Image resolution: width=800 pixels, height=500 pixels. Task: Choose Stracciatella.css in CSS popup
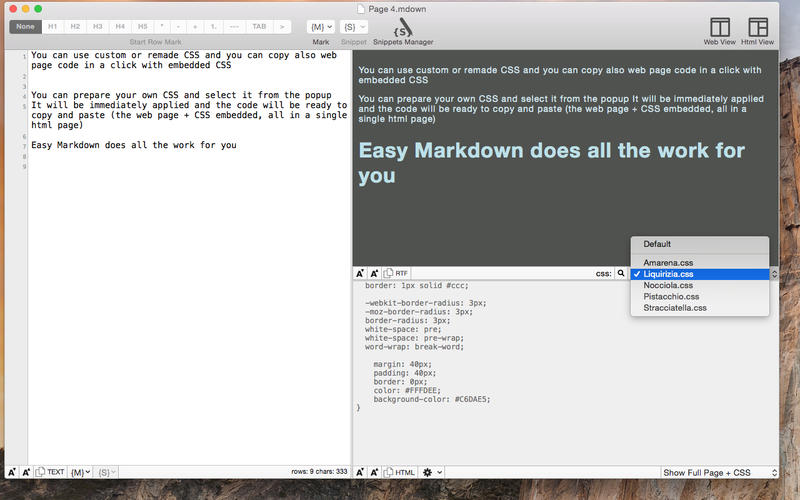(x=700, y=308)
